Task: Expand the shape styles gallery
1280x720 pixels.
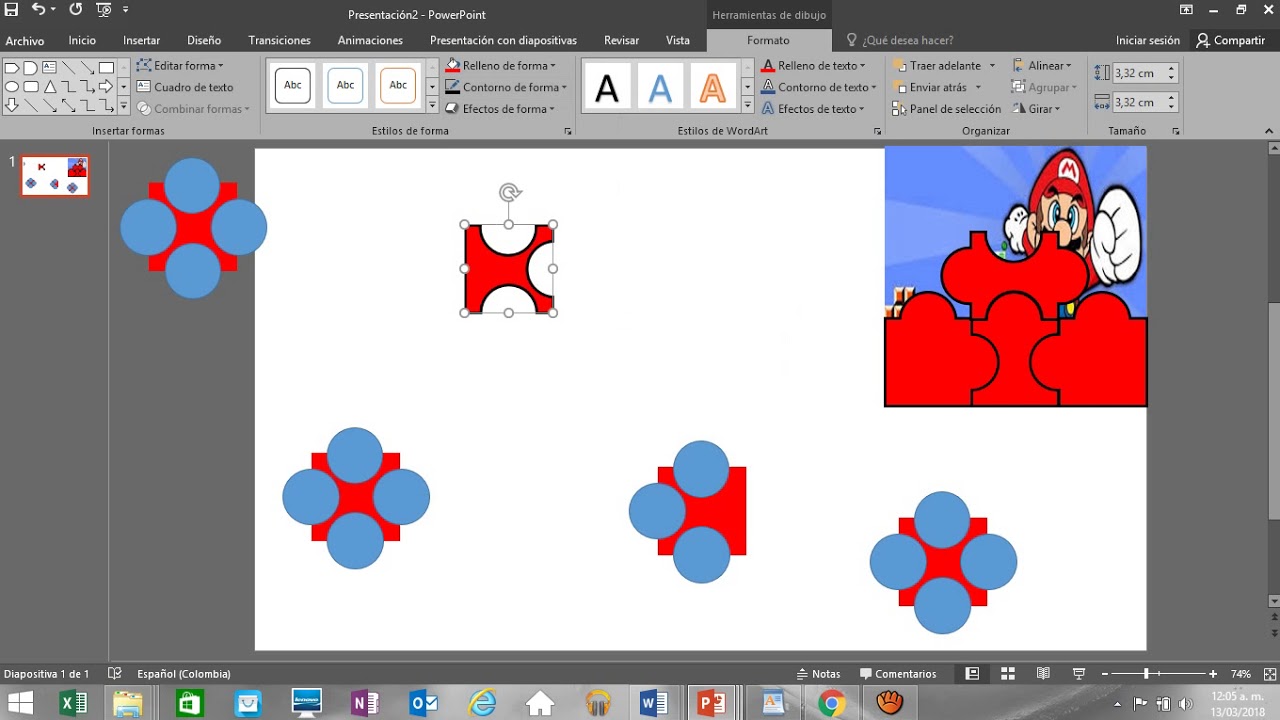Action: point(432,105)
